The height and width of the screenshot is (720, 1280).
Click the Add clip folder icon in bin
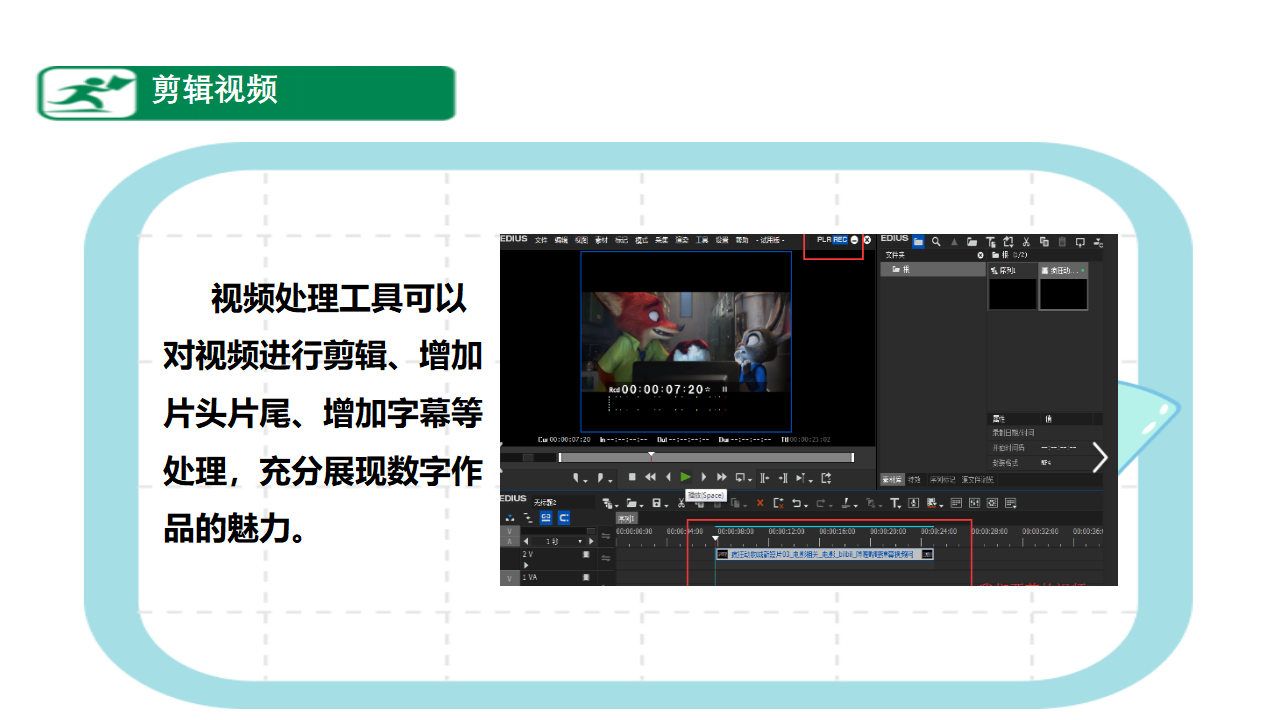pos(972,241)
